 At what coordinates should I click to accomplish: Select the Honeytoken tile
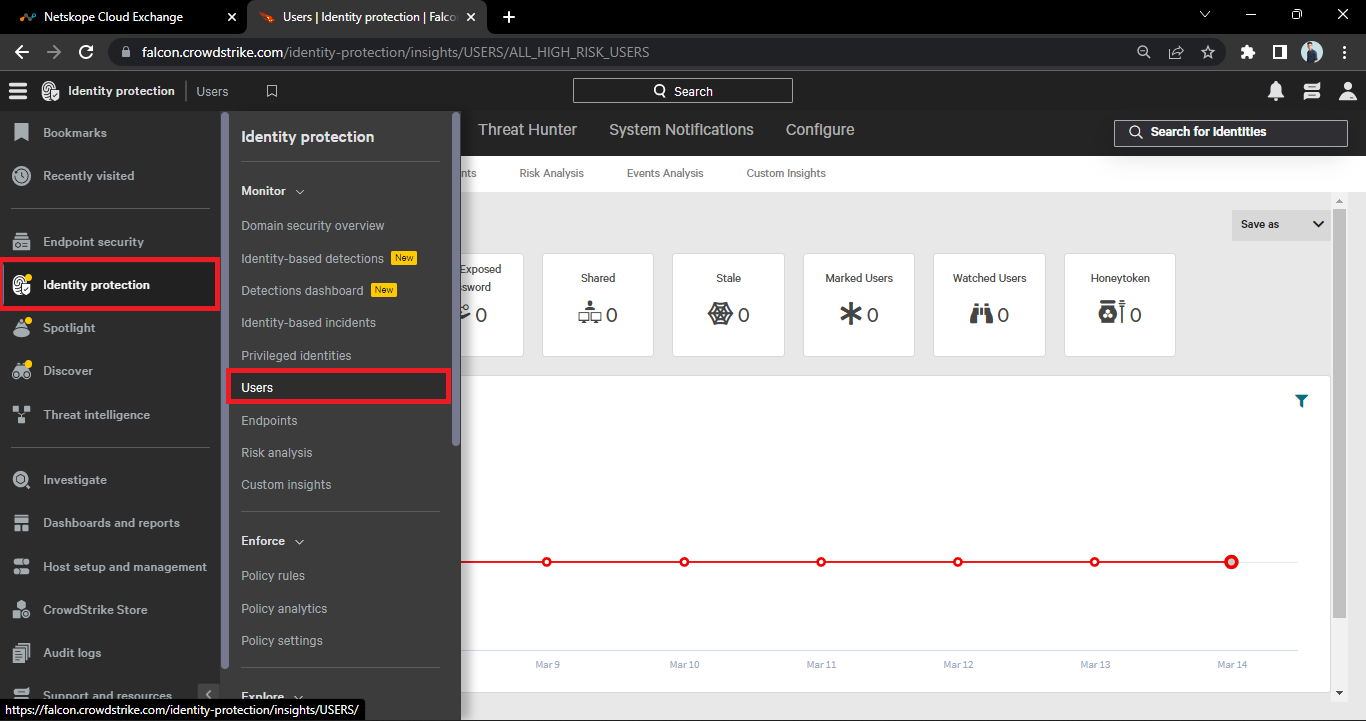[1119, 304]
